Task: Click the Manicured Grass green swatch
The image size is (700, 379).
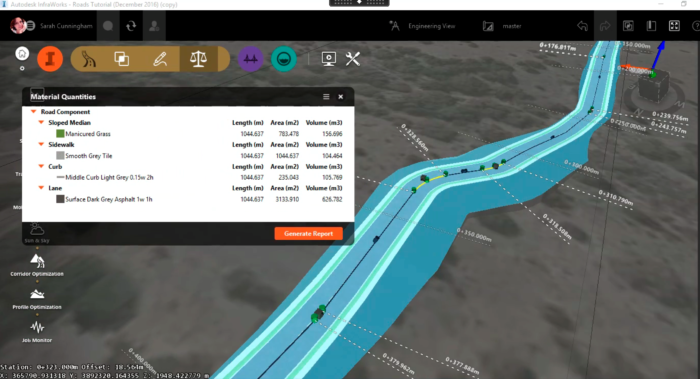Action: click(60, 133)
